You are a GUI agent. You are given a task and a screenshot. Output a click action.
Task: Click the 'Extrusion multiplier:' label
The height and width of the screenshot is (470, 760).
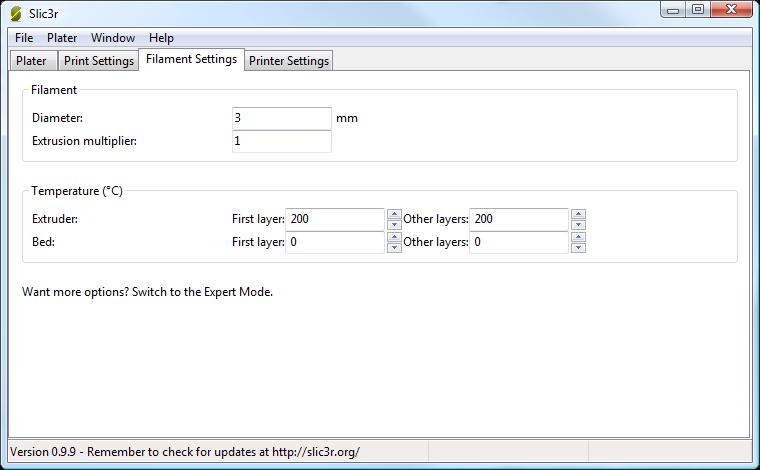tap(84, 141)
